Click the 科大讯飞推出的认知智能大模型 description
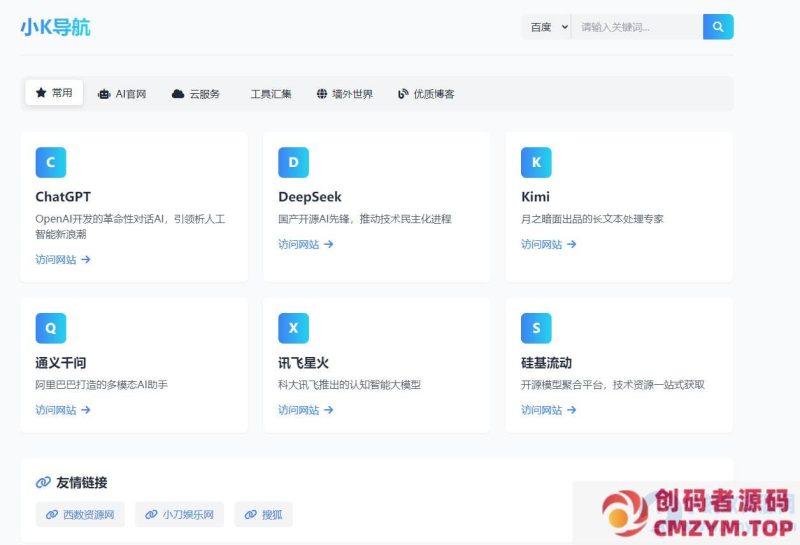Screen dimensions: 800x545 click(x=349, y=385)
